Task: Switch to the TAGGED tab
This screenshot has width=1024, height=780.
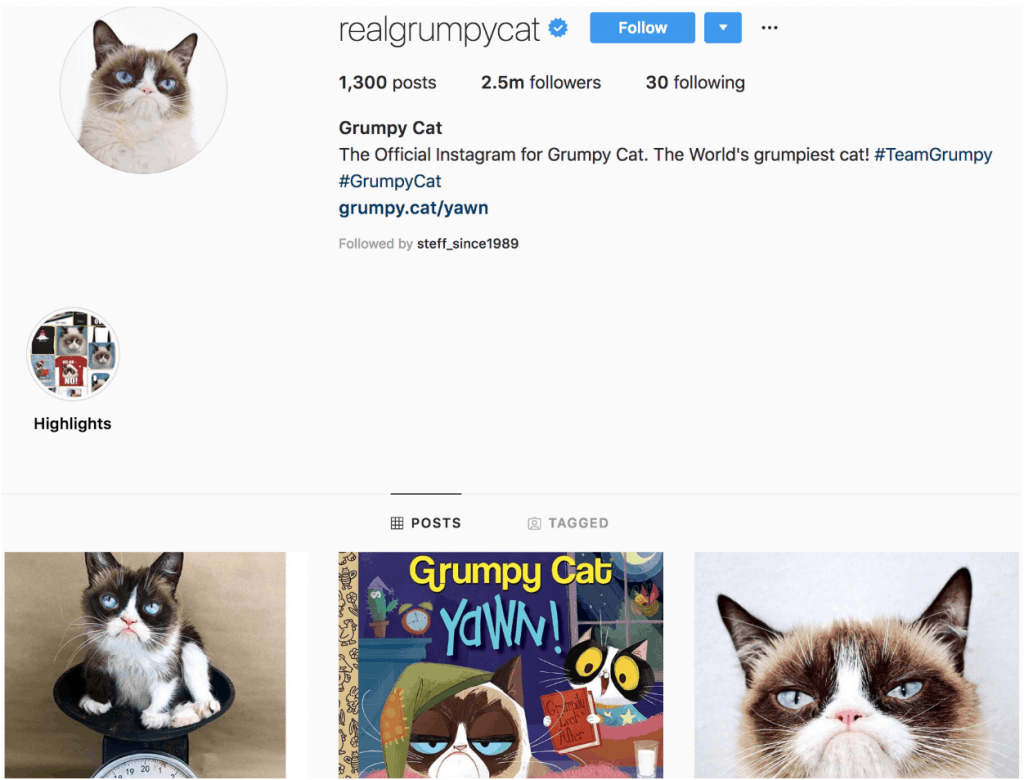Action: tap(568, 523)
